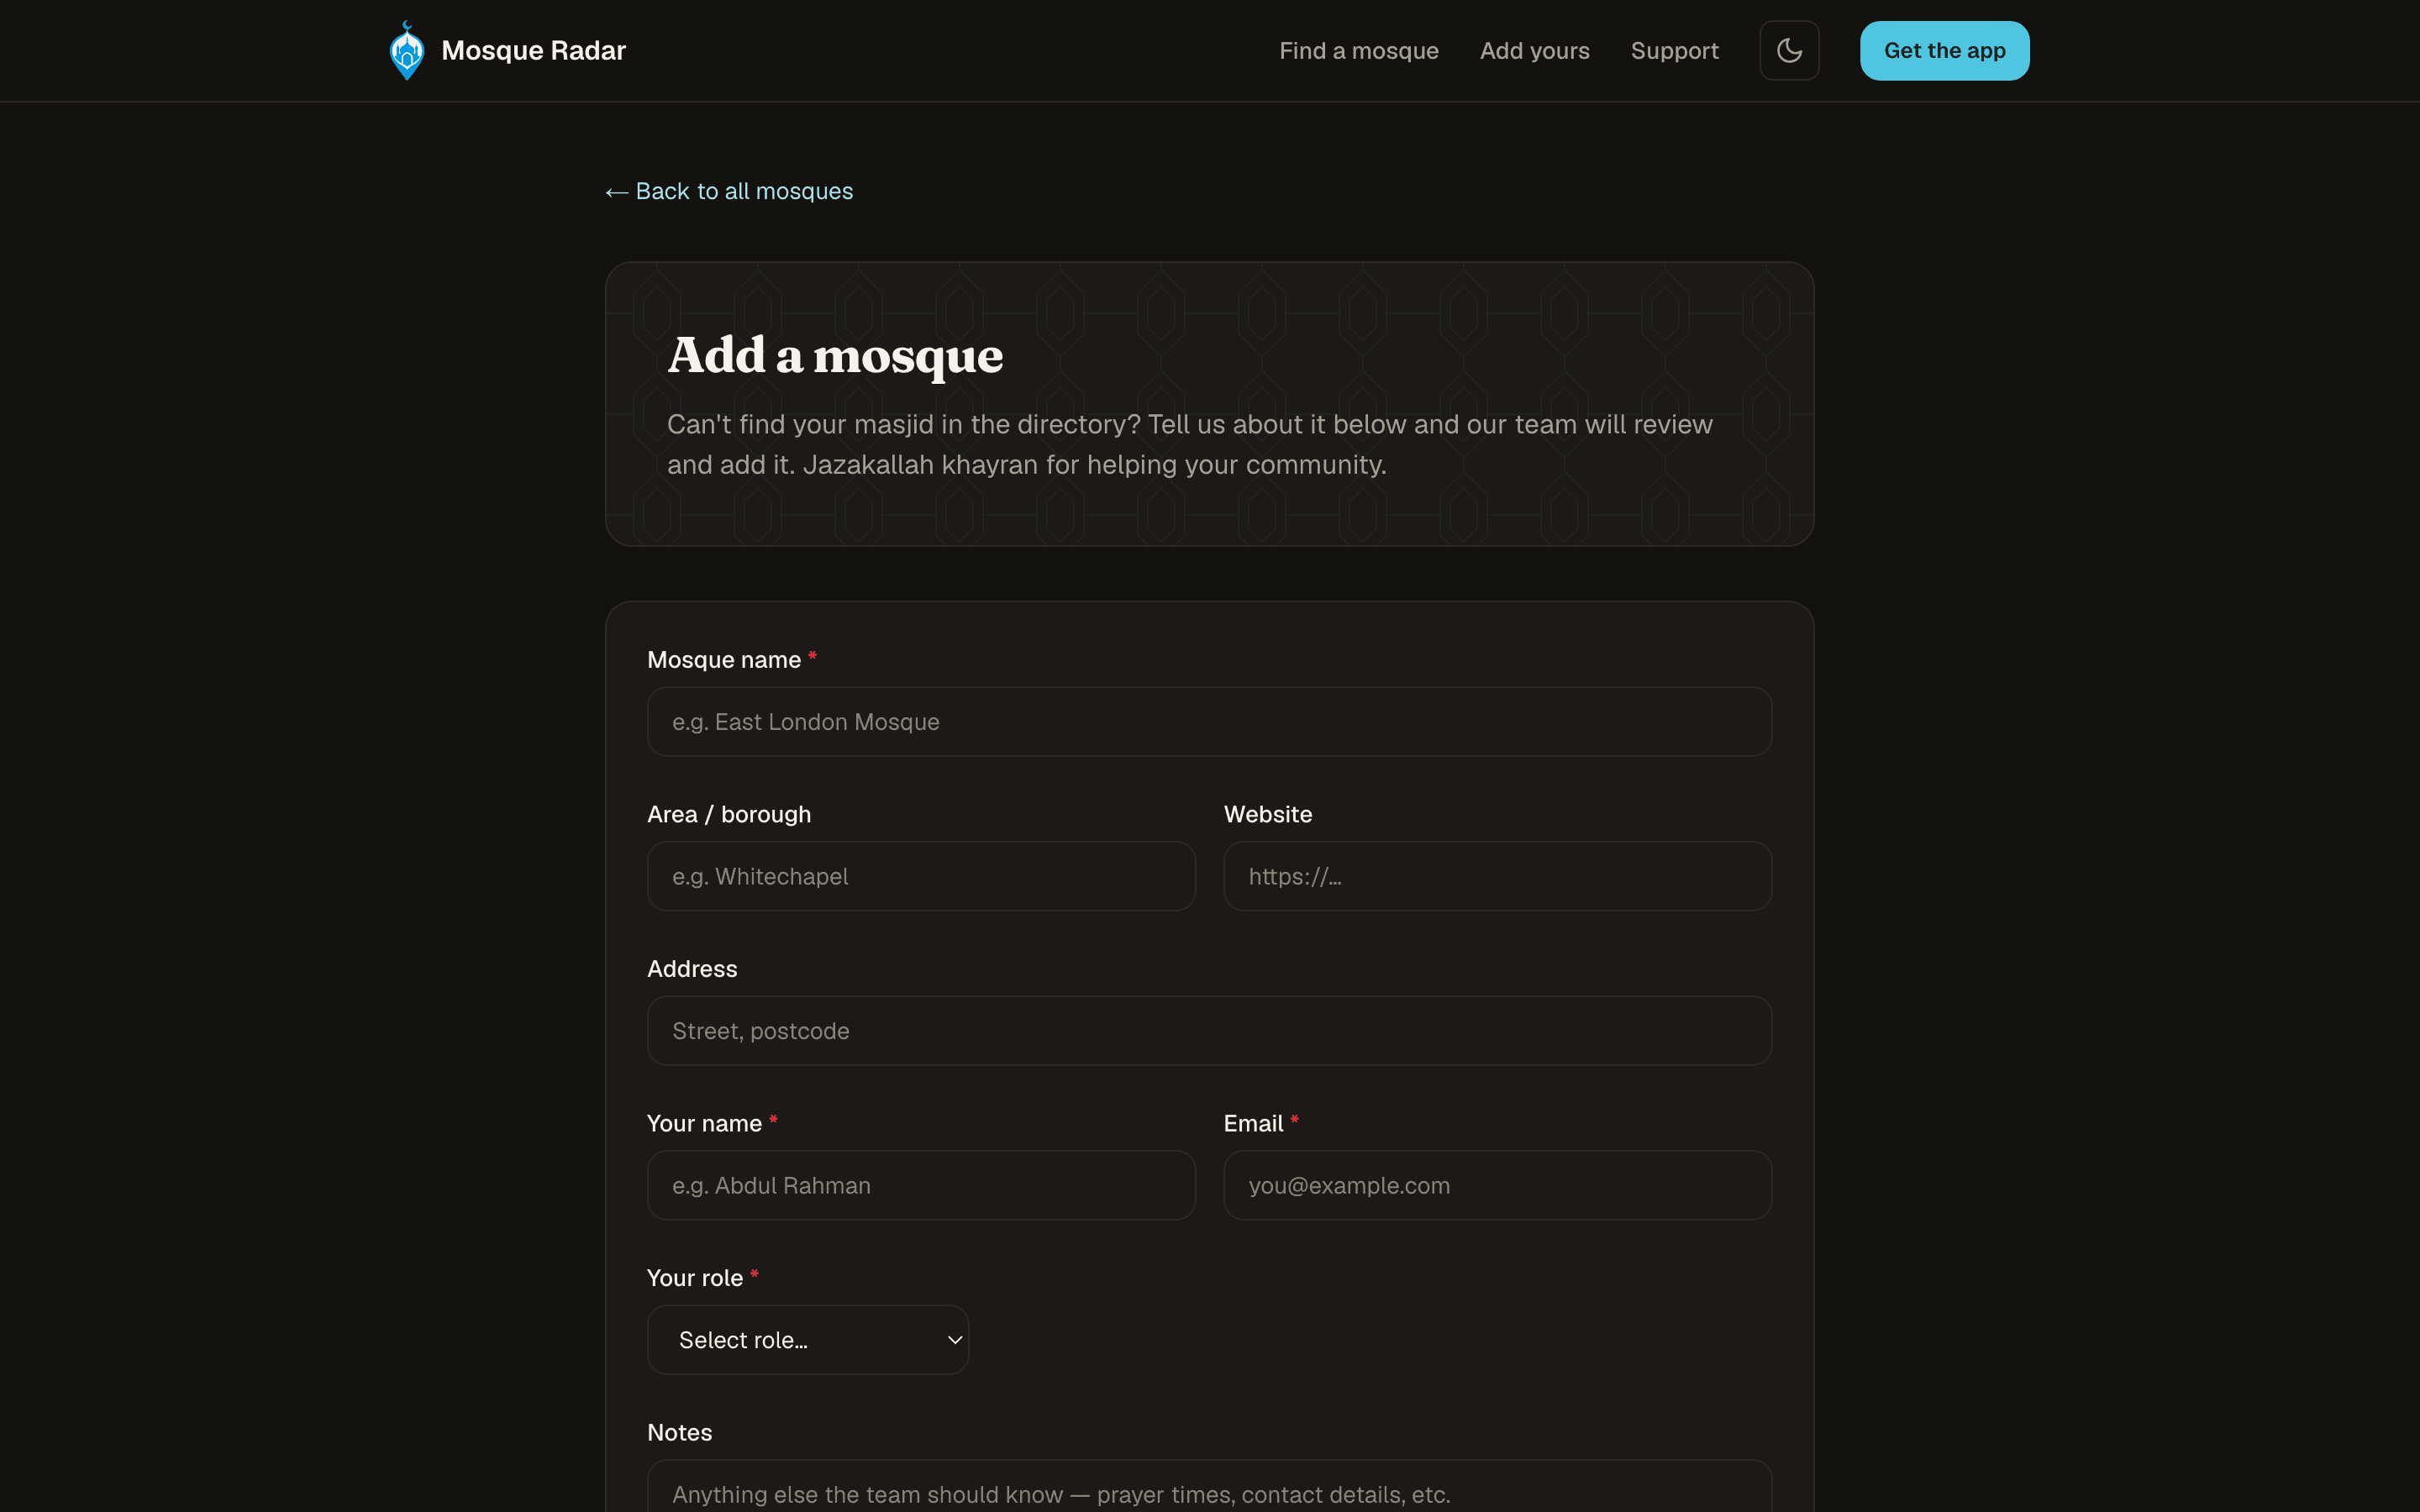This screenshot has width=2420, height=1512.
Task: Click the Website field label
Action: point(1267,814)
